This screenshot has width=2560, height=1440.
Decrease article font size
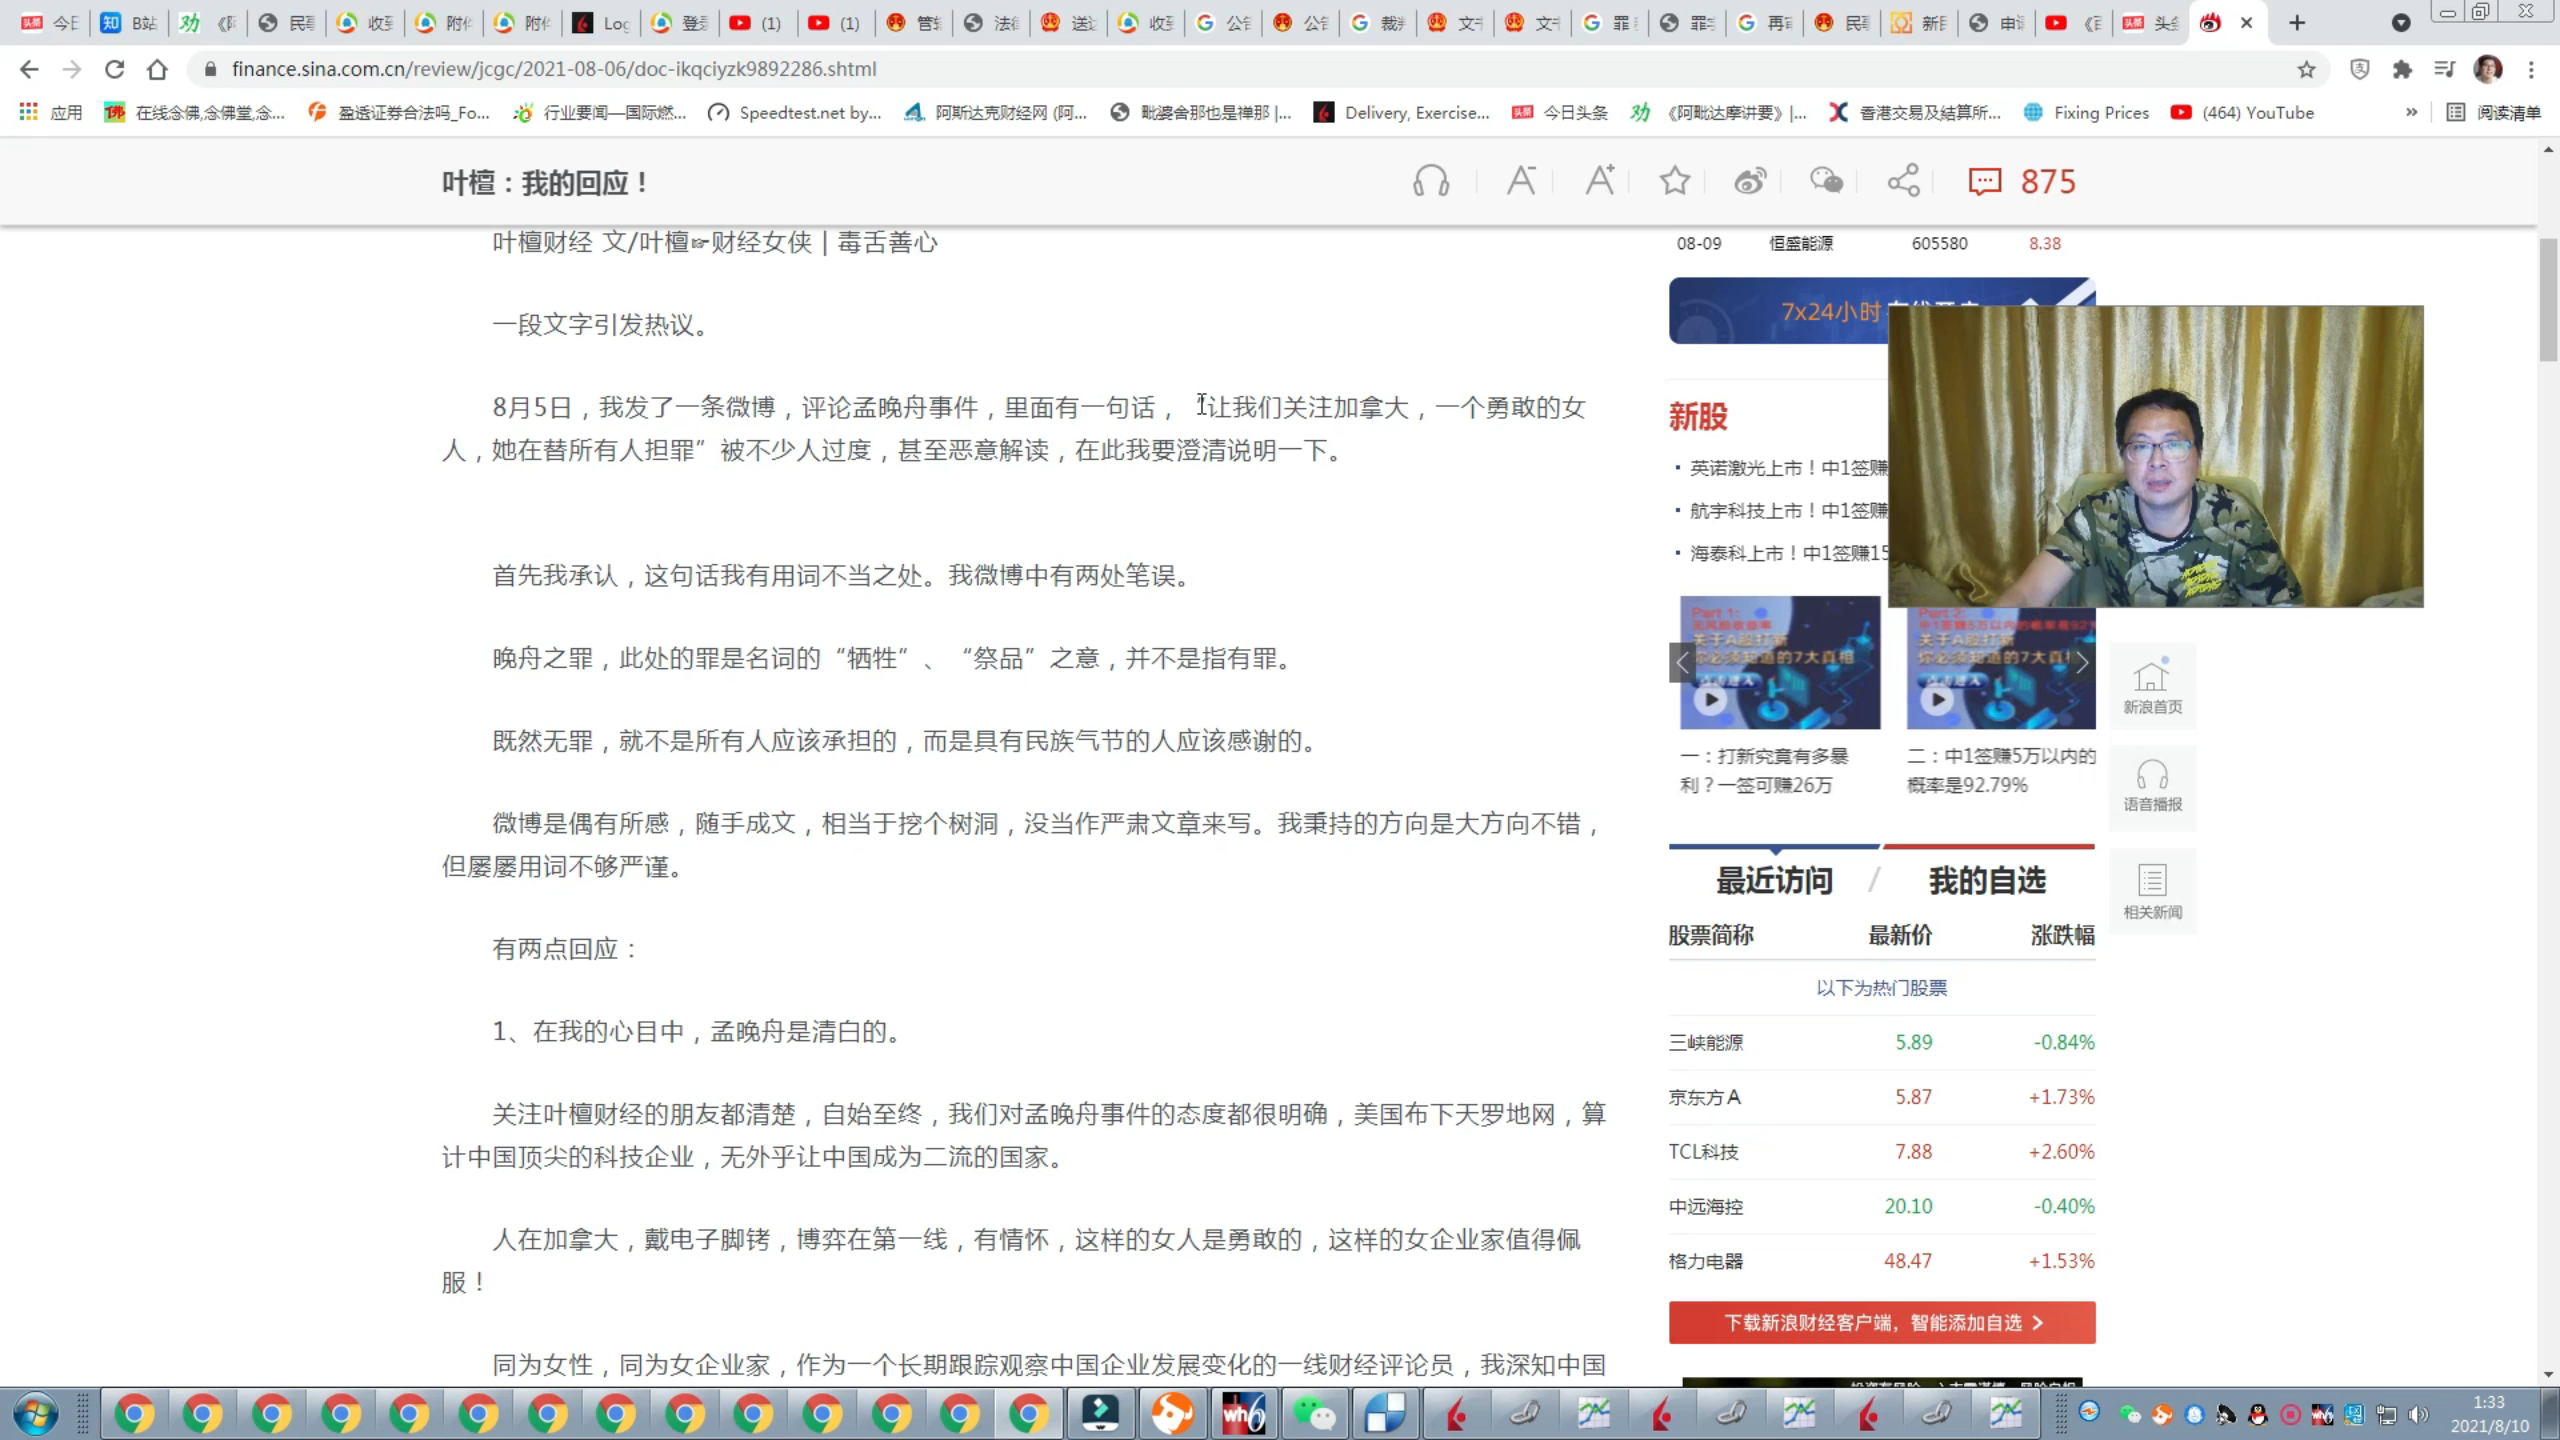(x=1521, y=181)
